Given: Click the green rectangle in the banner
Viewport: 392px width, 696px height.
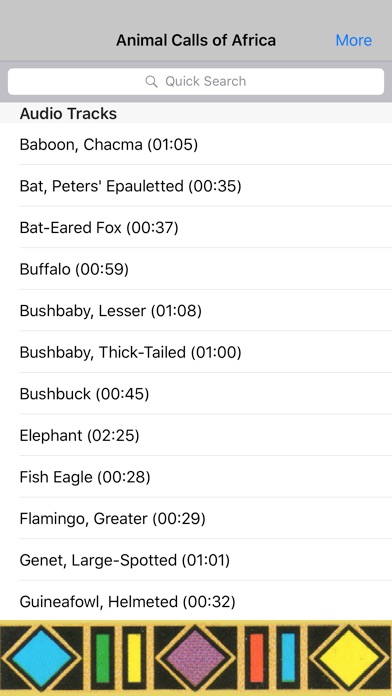Looking at the screenshot, I should [103, 658].
